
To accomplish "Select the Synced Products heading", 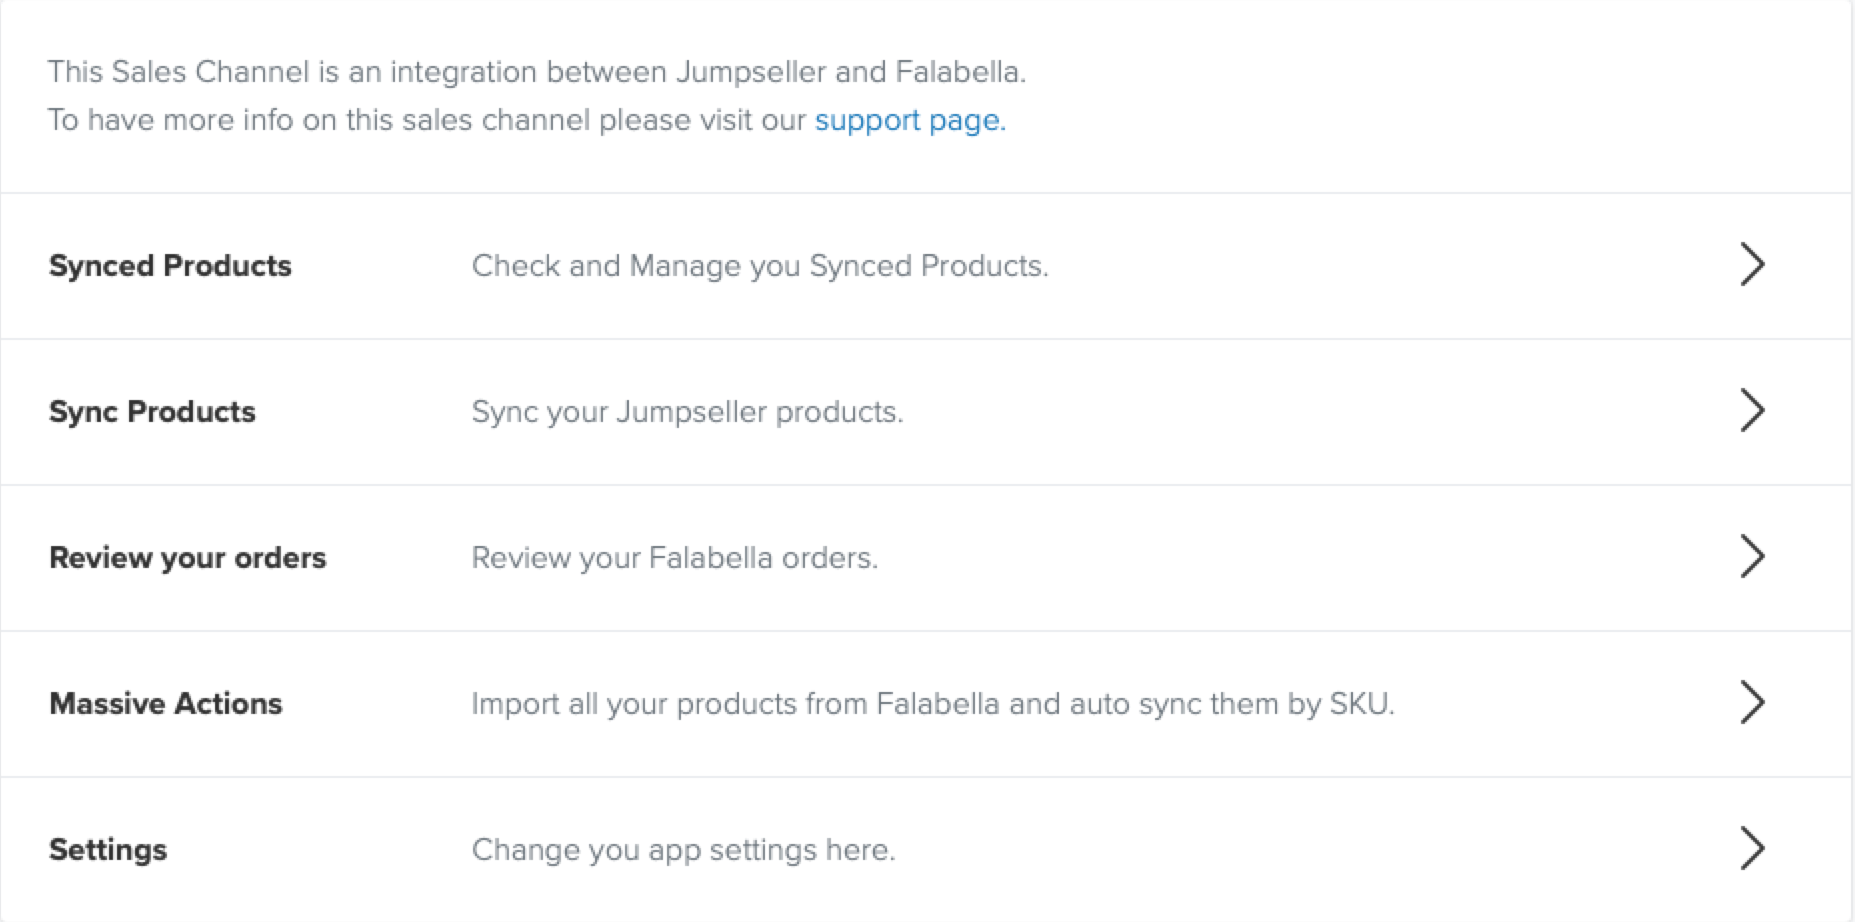I will pos(170,266).
